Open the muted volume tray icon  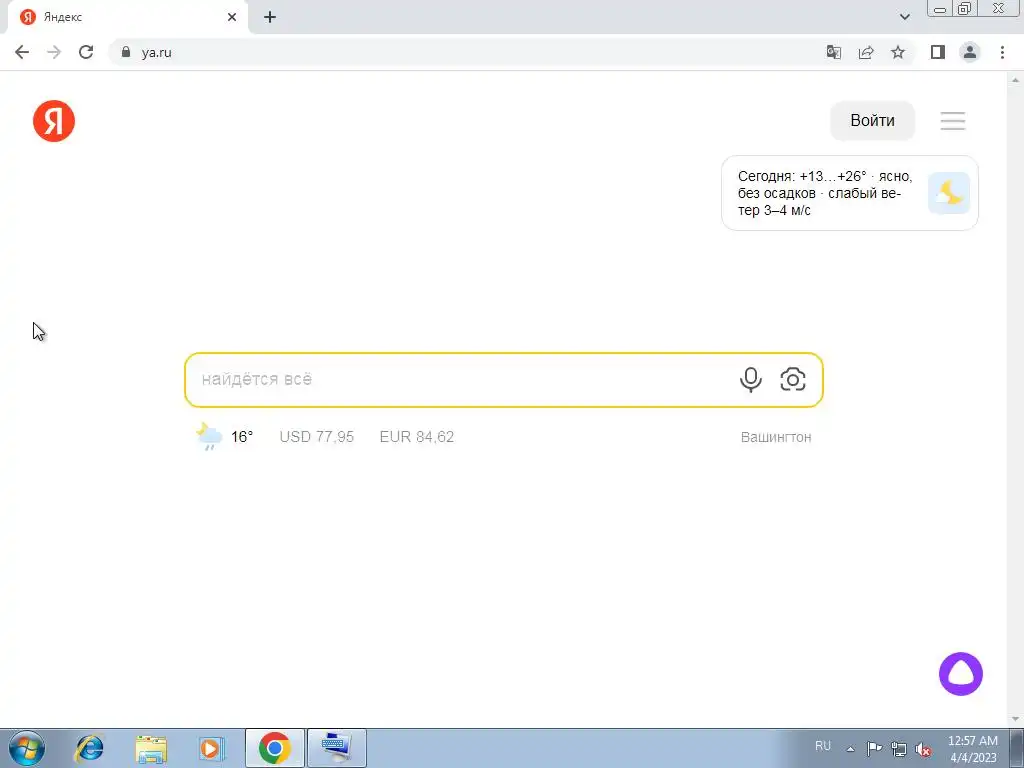click(x=923, y=749)
